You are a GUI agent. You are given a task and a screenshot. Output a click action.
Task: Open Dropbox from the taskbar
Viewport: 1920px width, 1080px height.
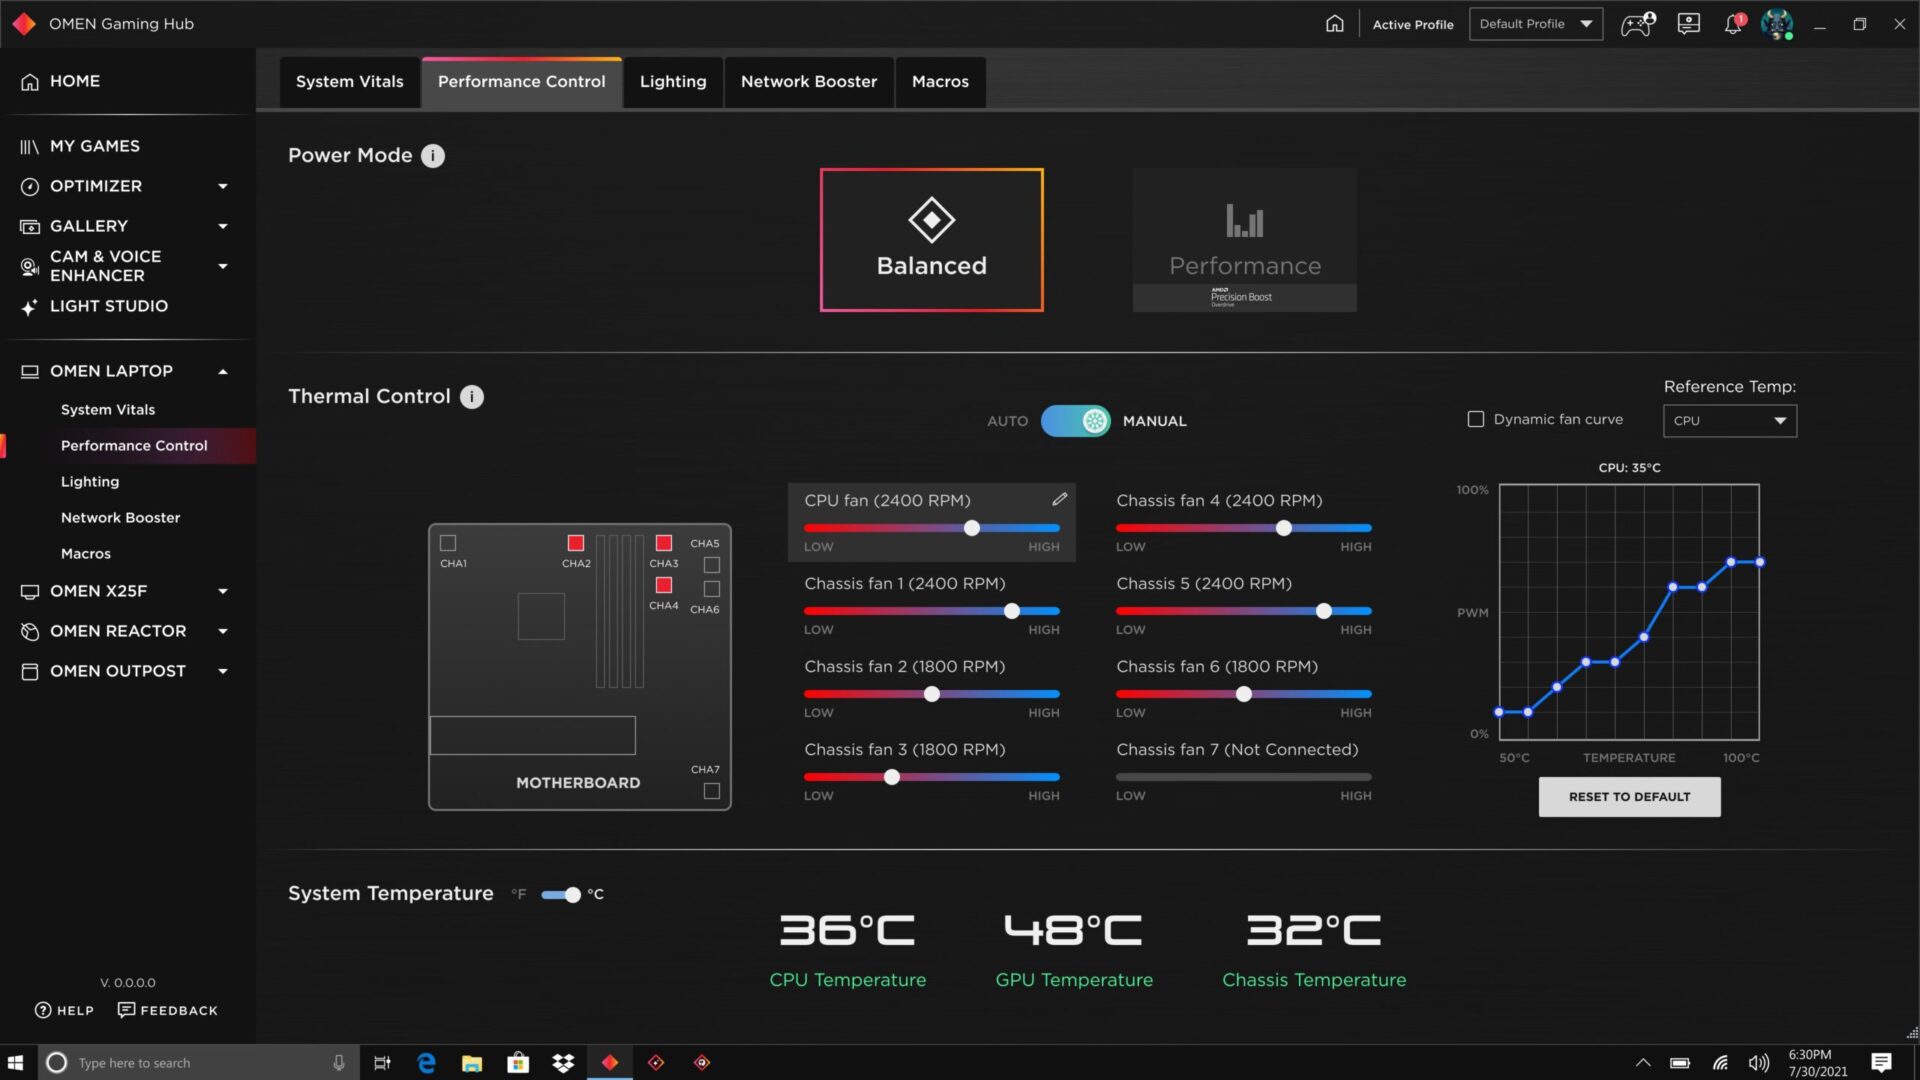(x=564, y=1062)
